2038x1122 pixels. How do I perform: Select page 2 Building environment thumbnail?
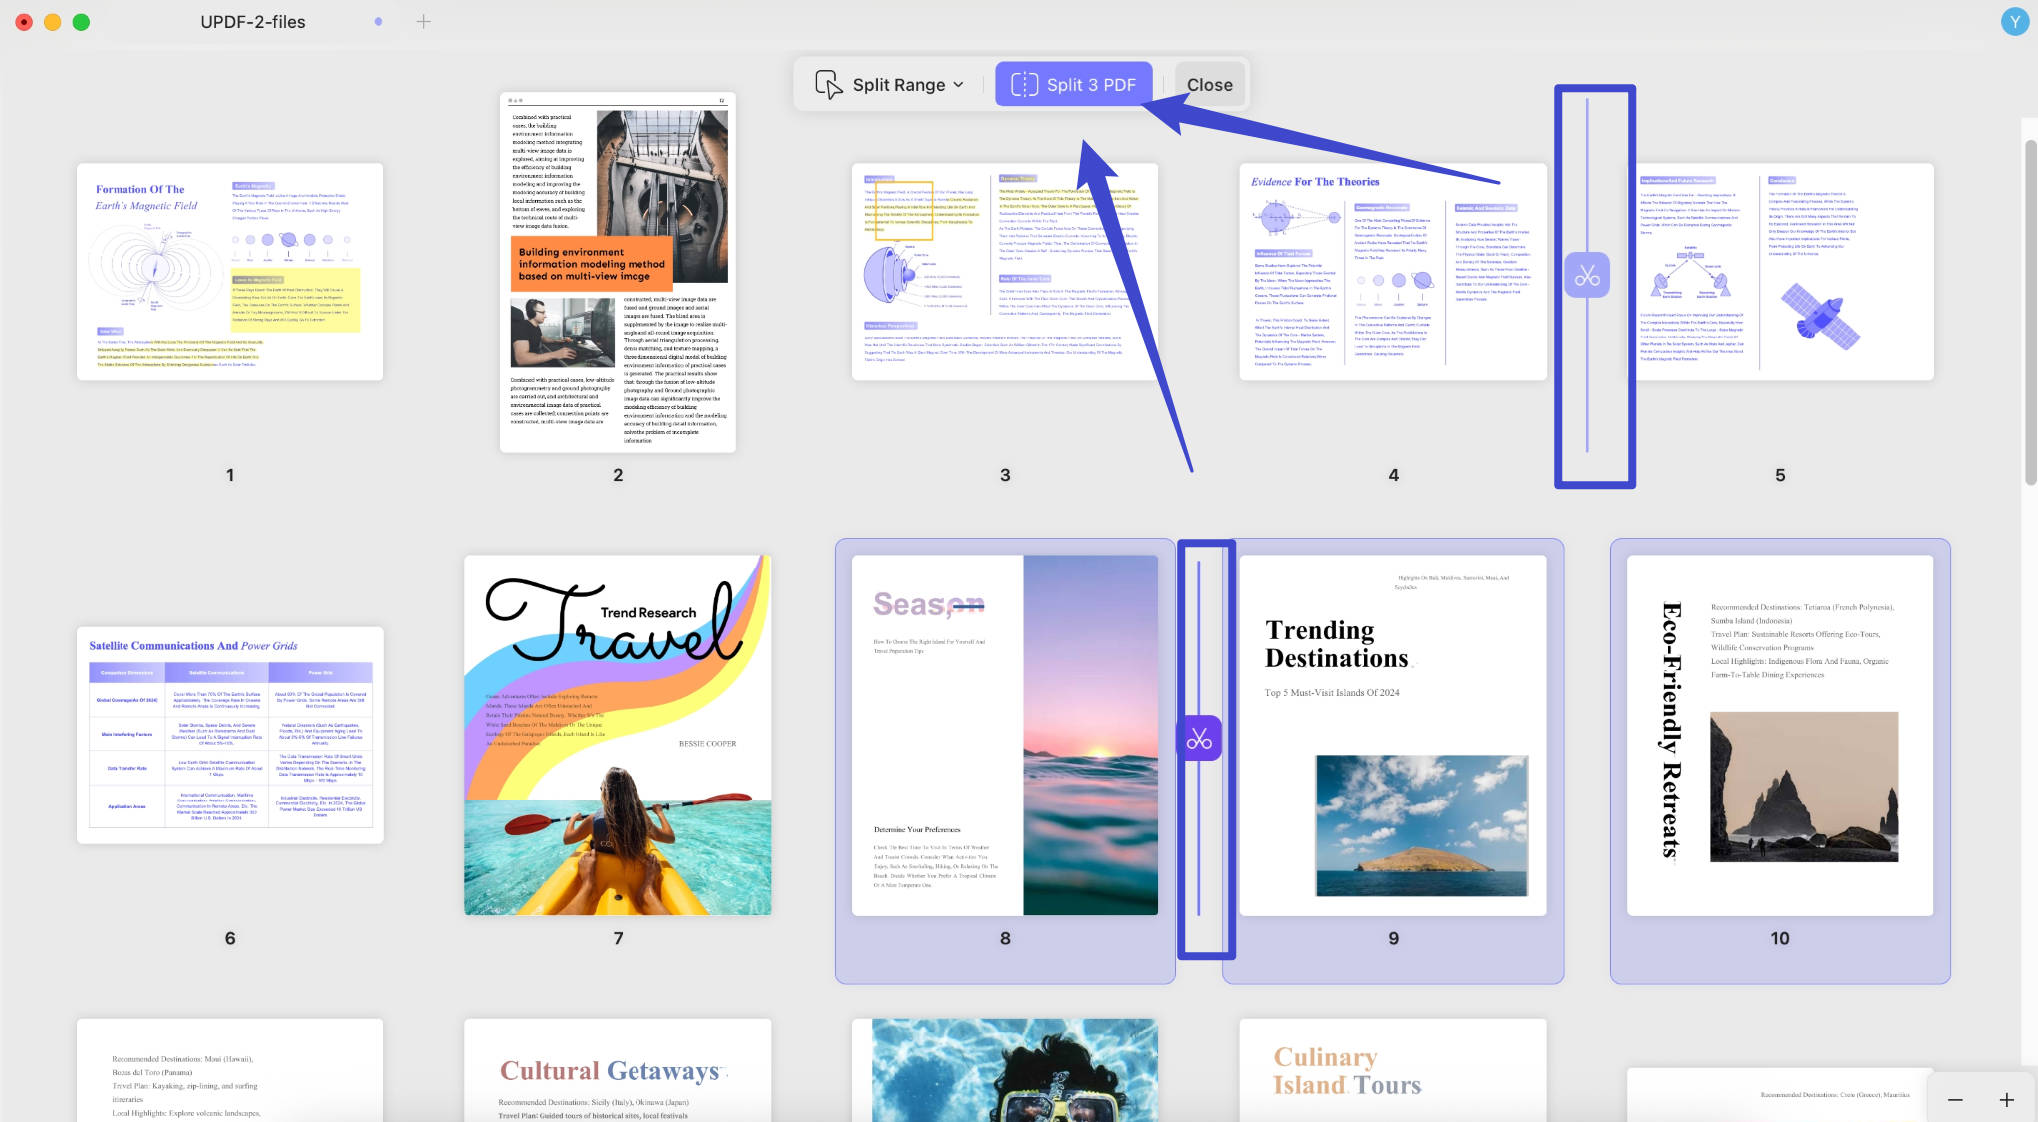pyautogui.click(x=618, y=272)
